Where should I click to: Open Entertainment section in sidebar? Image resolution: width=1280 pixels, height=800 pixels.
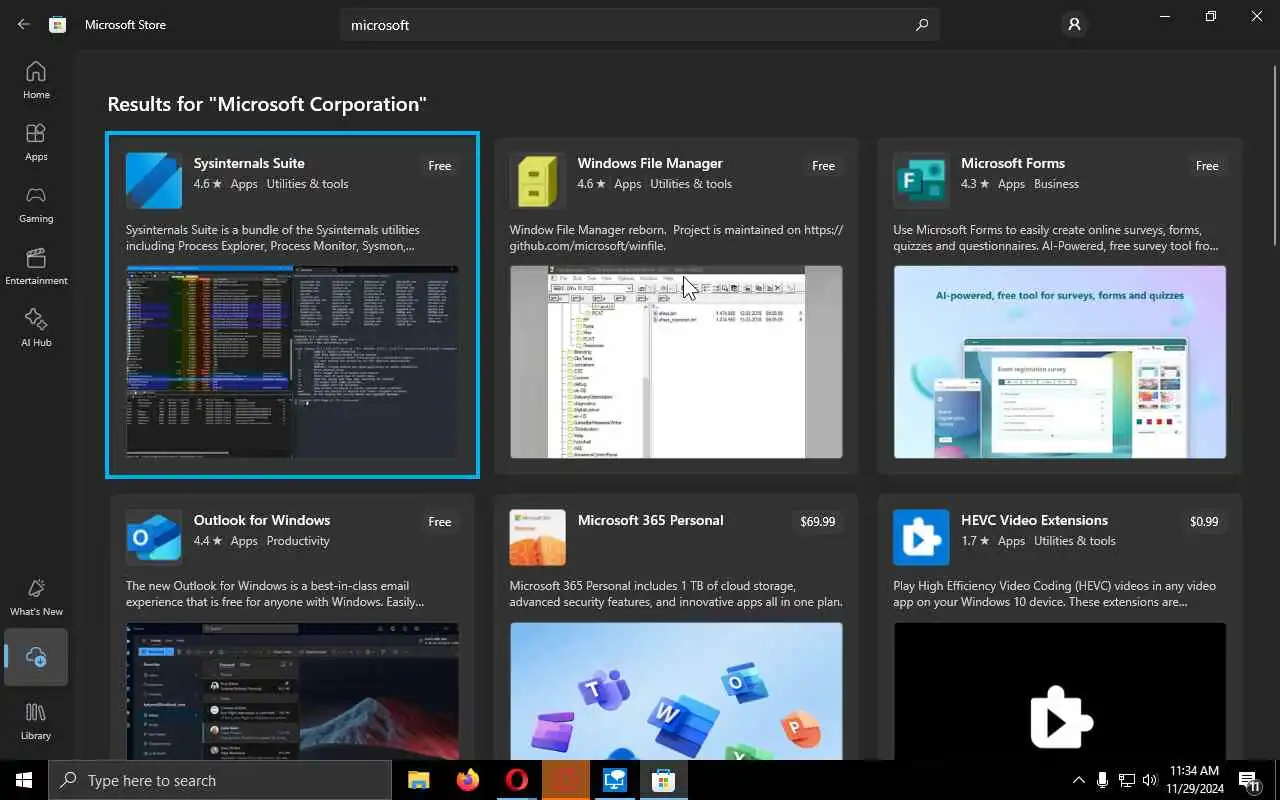[x=36, y=266]
